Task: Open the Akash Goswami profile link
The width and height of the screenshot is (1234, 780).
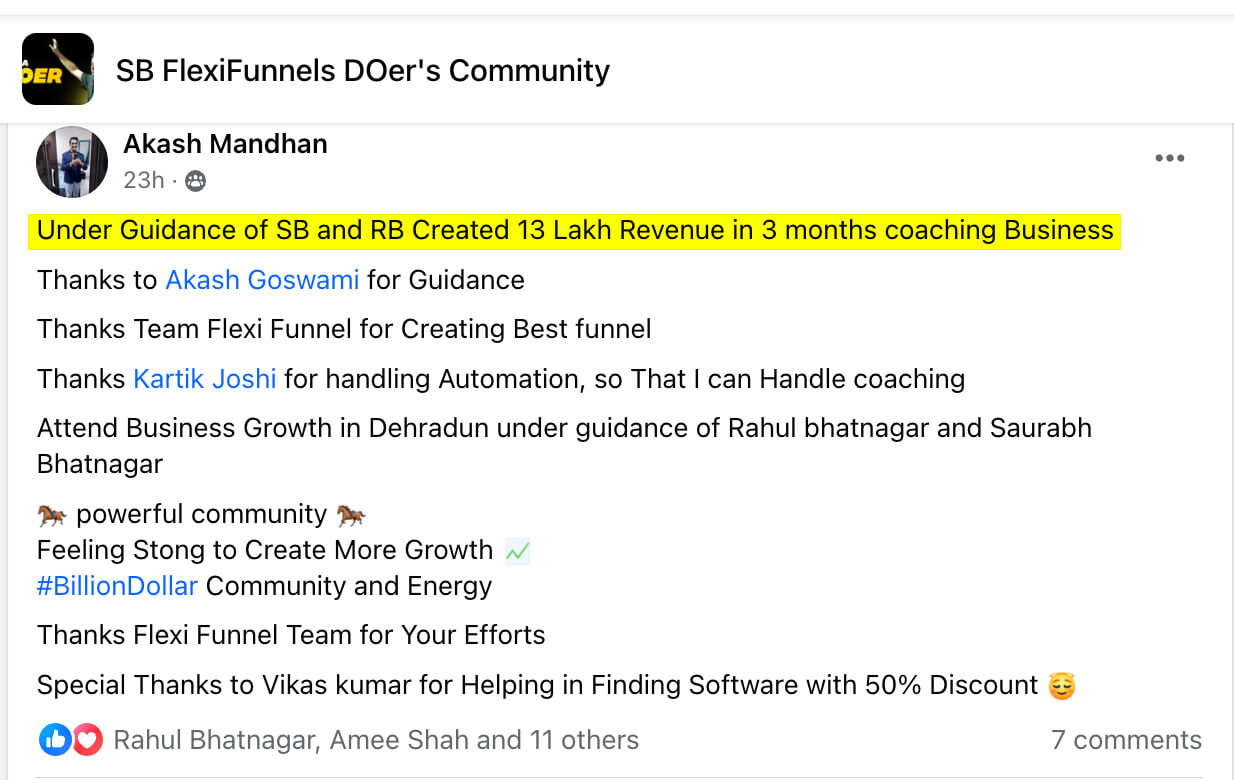Action: click(262, 280)
